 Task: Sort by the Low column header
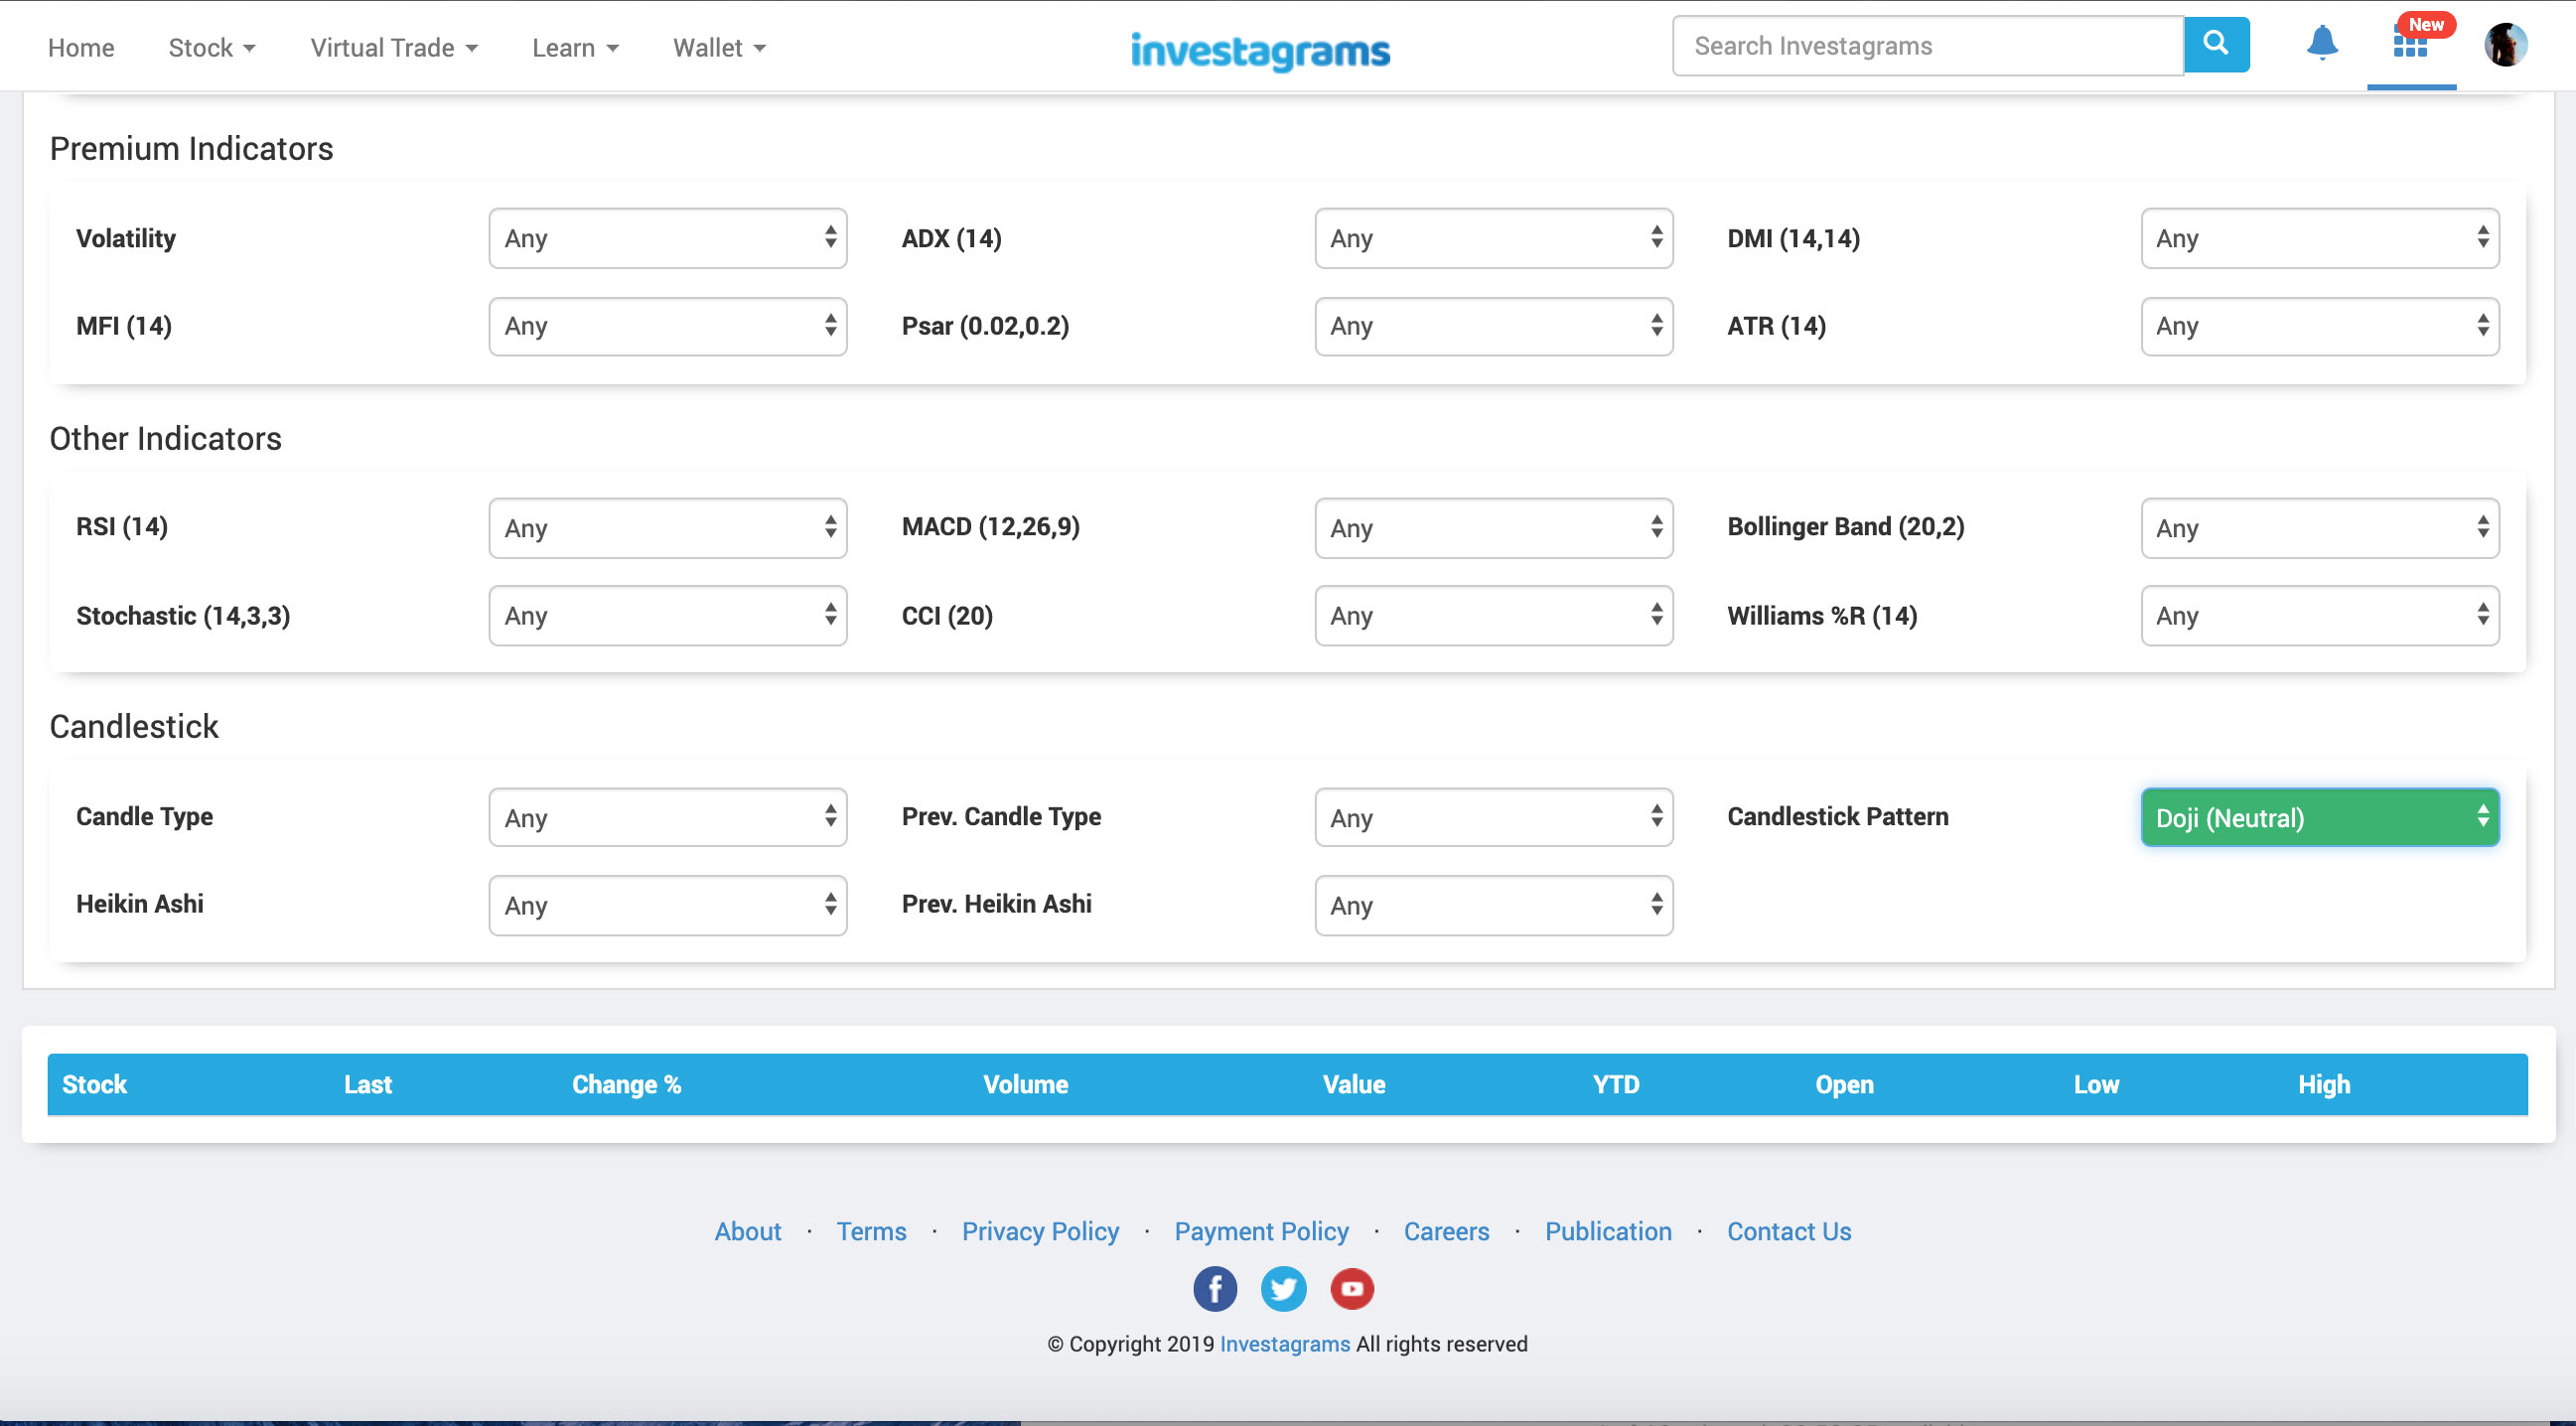[2096, 1084]
